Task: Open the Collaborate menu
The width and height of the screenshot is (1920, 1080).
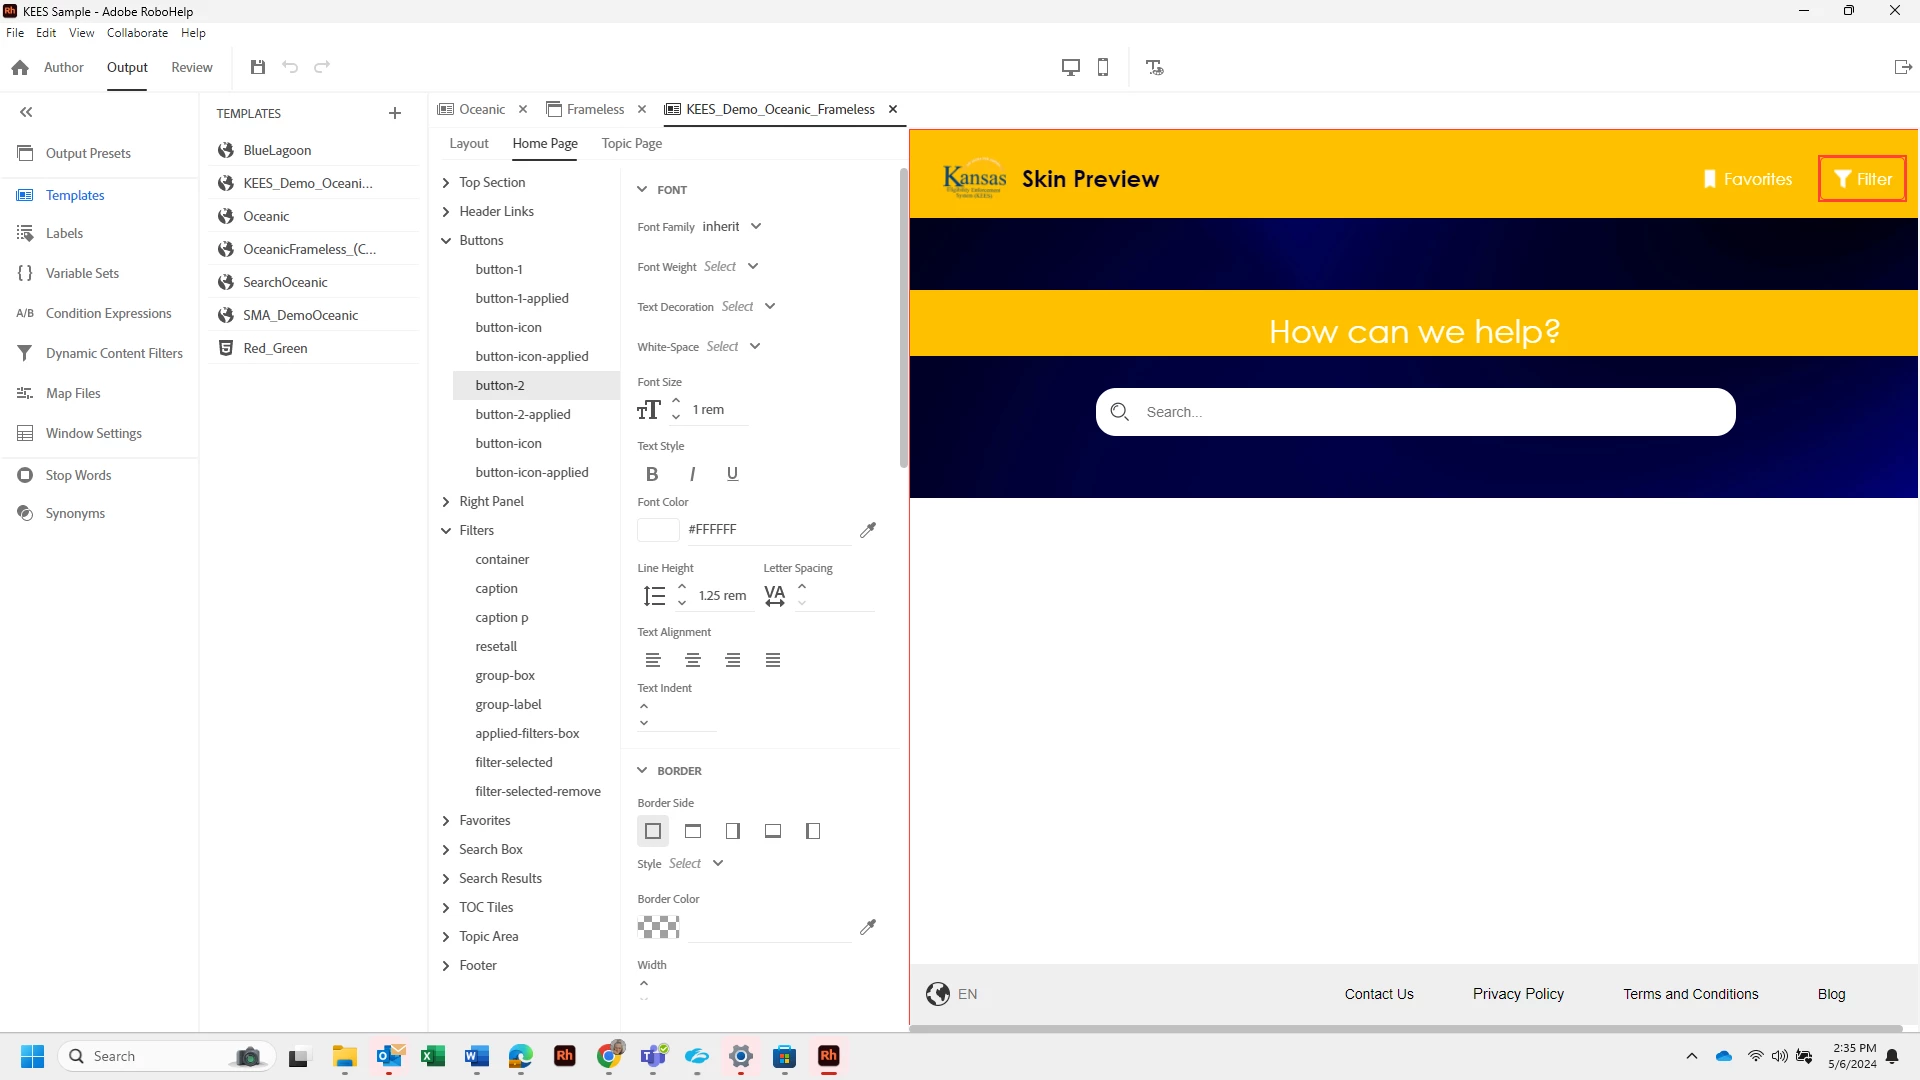Action: click(137, 33)
